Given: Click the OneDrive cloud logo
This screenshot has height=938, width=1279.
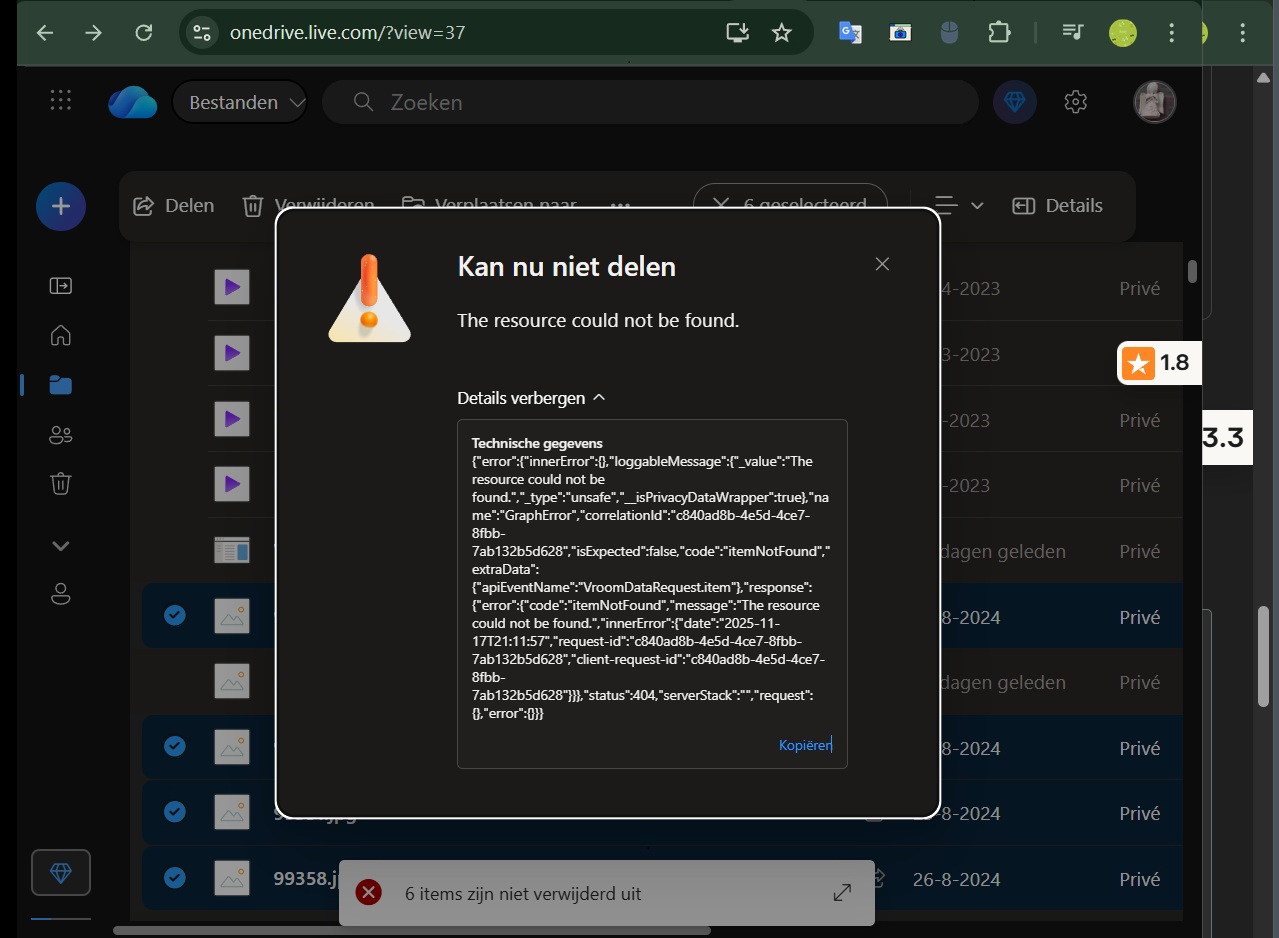Looking at the screenshot, I should coord(133,102).
